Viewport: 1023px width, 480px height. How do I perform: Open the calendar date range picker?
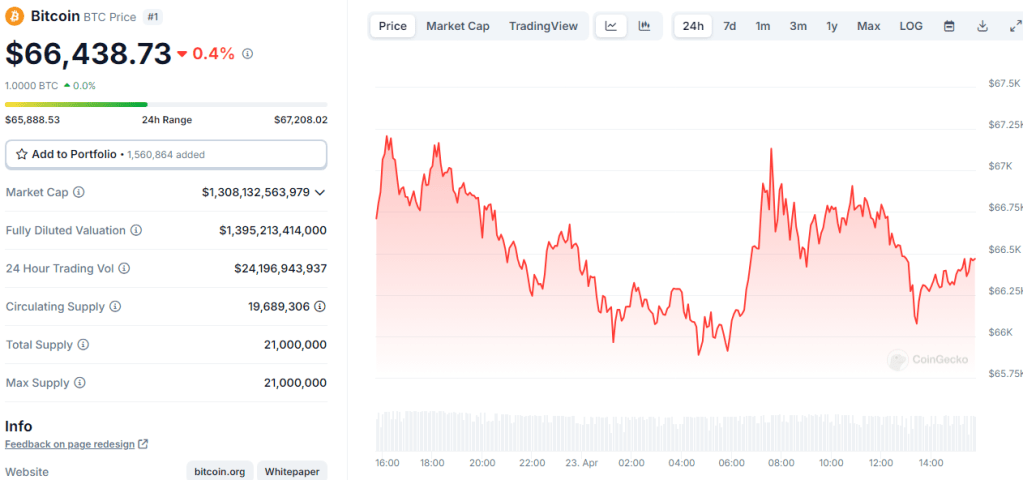949,26
